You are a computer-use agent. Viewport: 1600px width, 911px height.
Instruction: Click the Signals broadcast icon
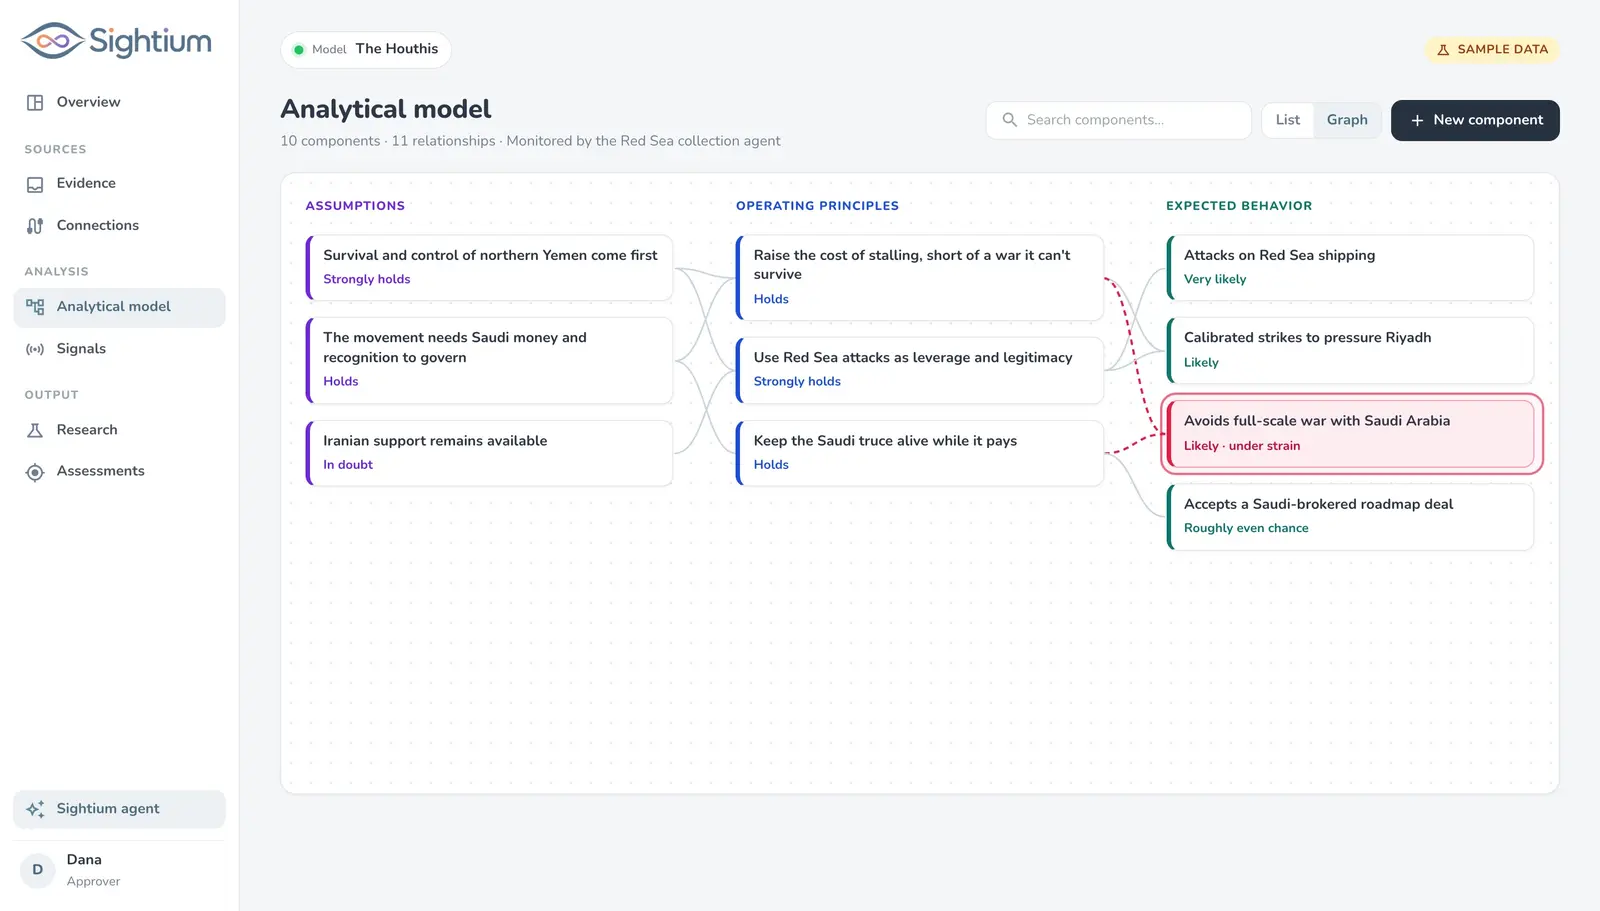tap(35, 349)
